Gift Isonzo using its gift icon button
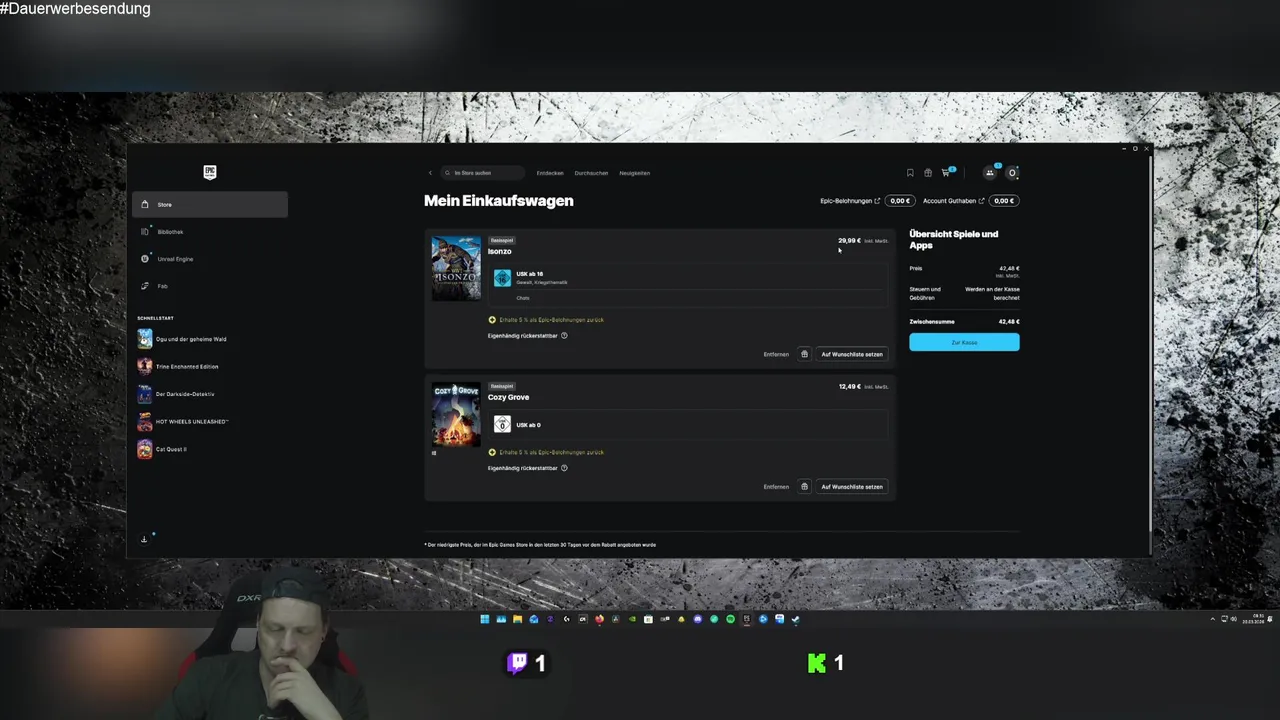1280x720 pixels. tap(804, 354)
